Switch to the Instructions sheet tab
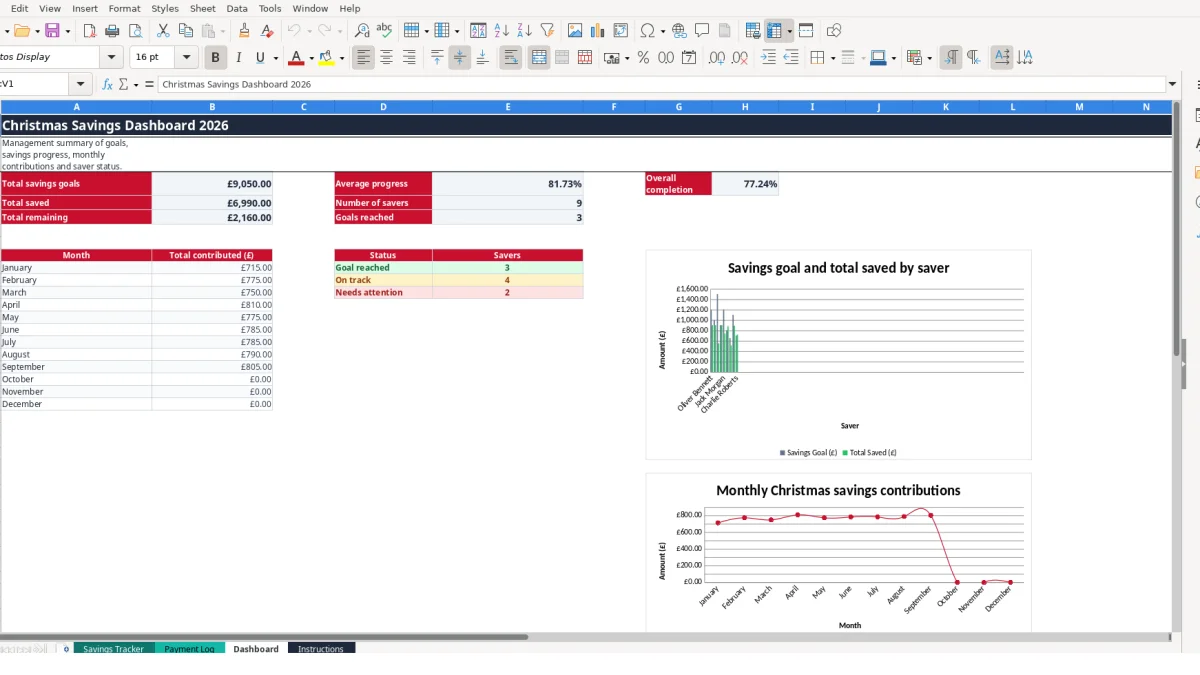Screen dimensions: 1200x675 tap(321, 649)
